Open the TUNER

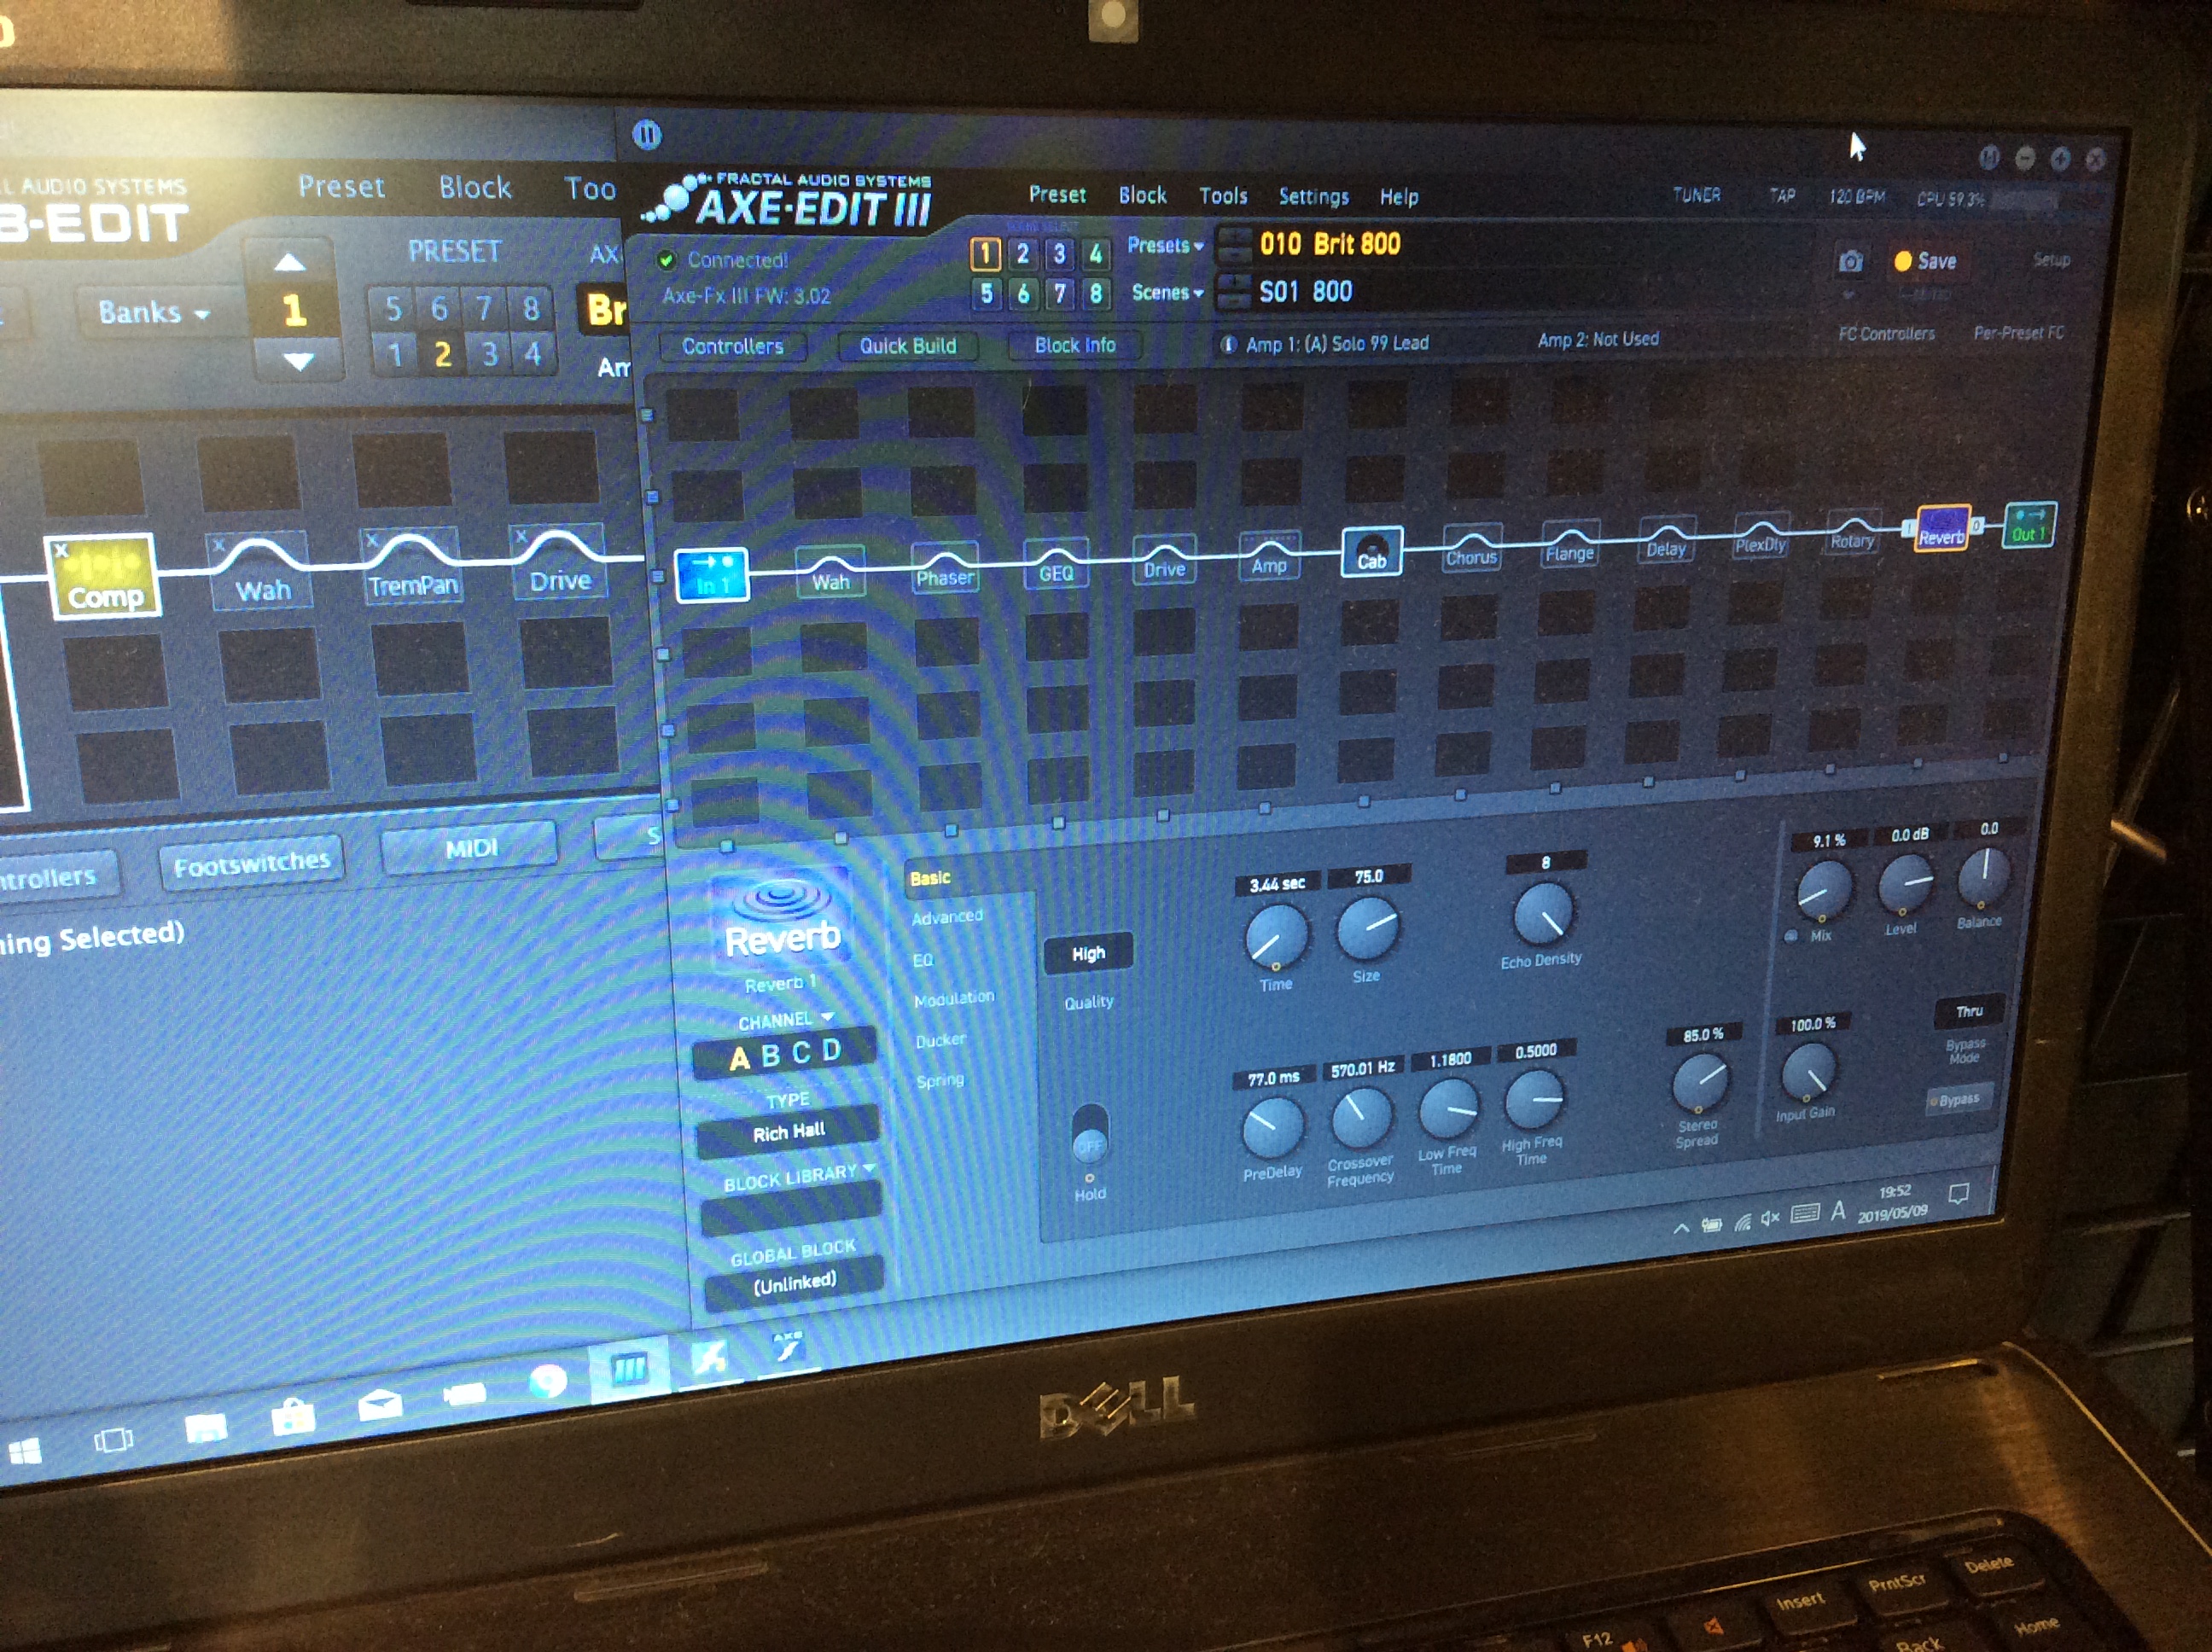click(x=1697, y=195)
